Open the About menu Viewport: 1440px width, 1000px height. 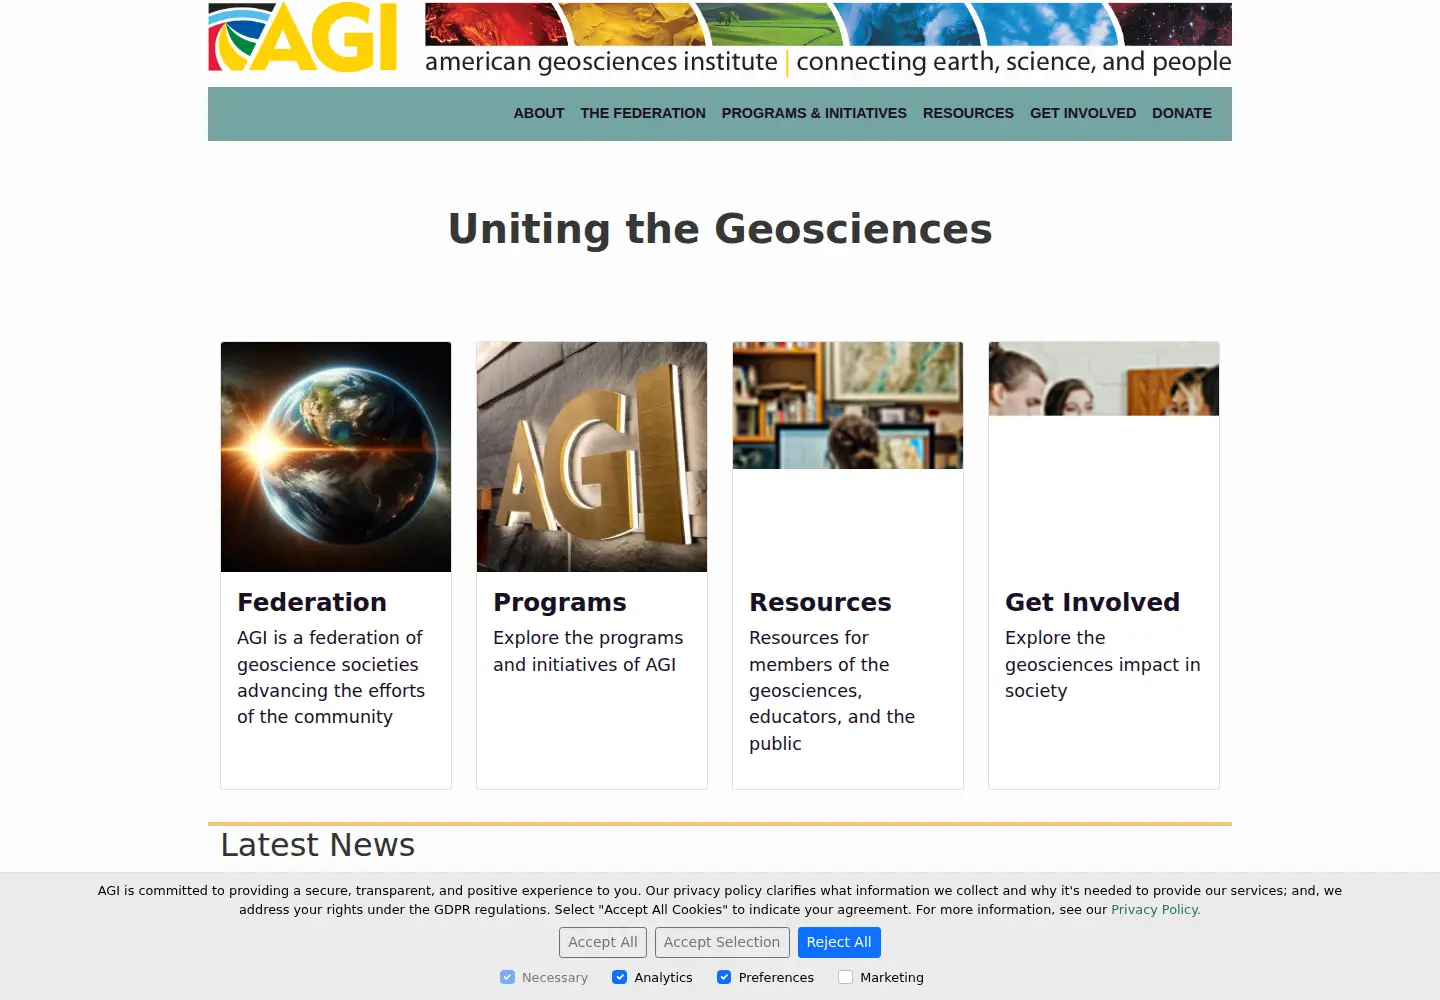click(x=539, y=113)
